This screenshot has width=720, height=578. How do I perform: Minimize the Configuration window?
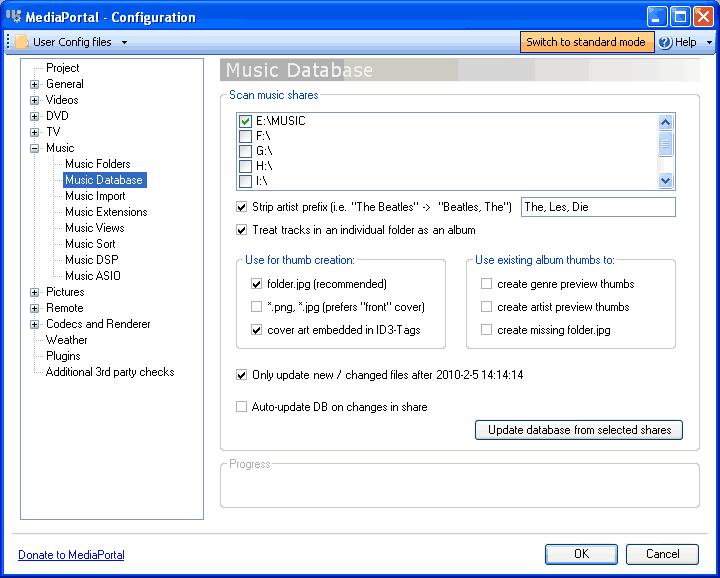657,17
